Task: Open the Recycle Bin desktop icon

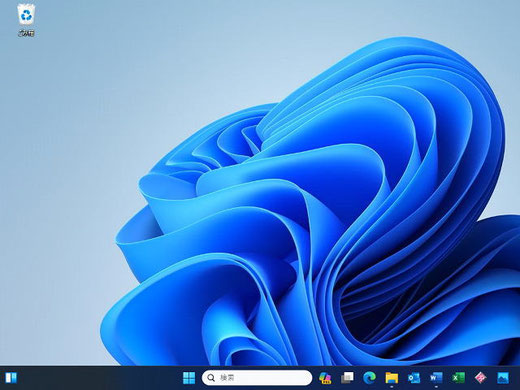Action: [26, 19]
